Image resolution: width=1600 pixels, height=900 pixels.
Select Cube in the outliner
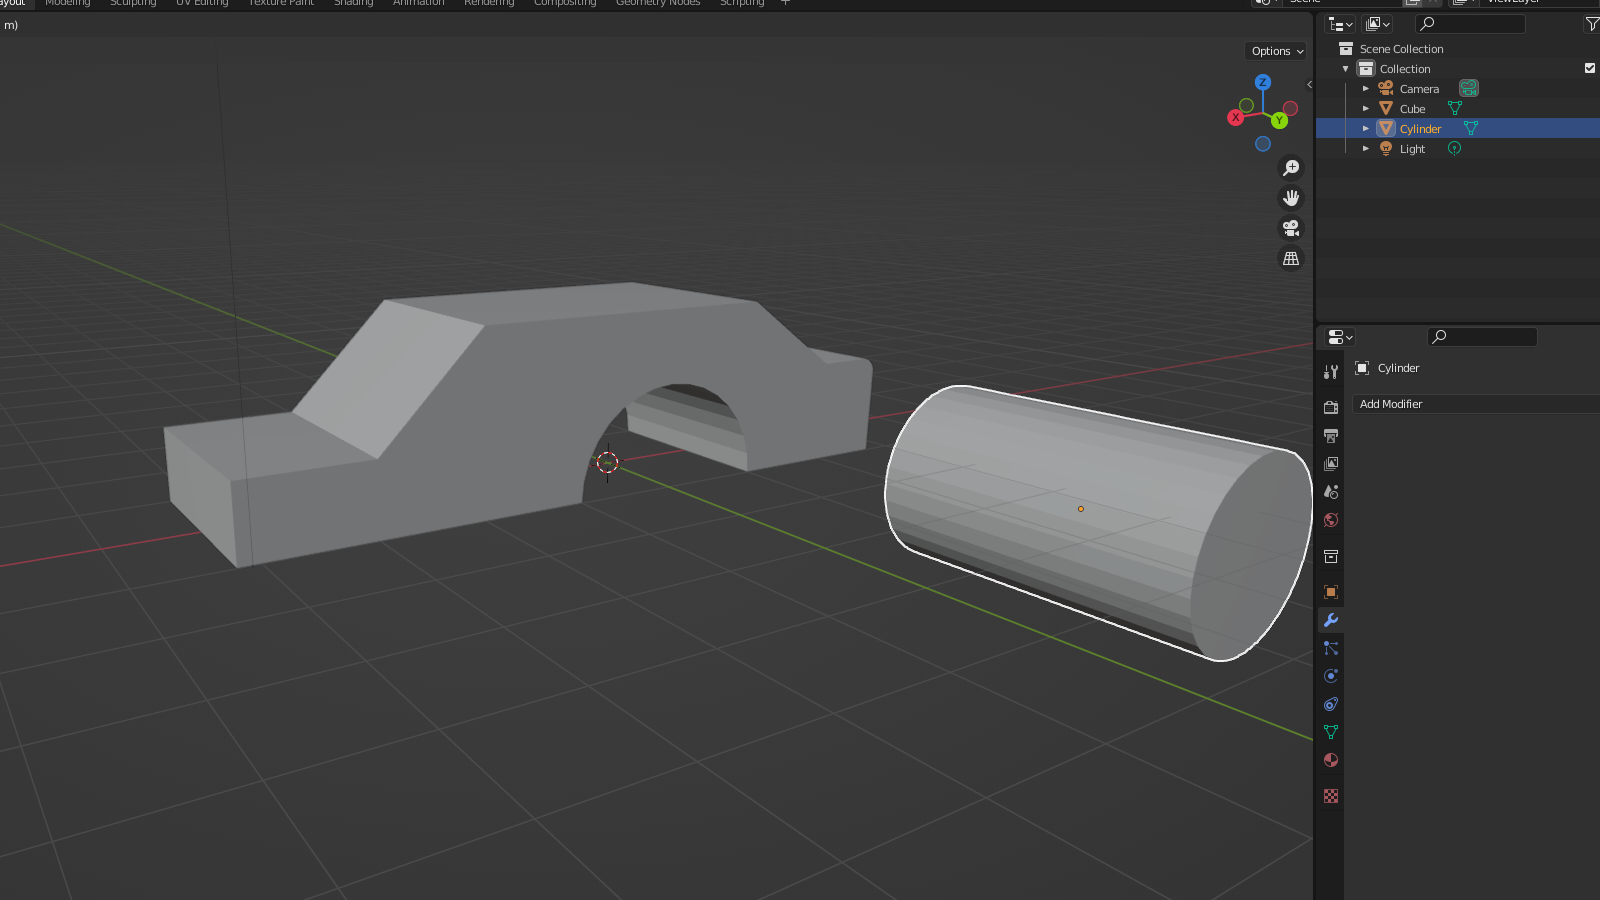click(1412, 109)
